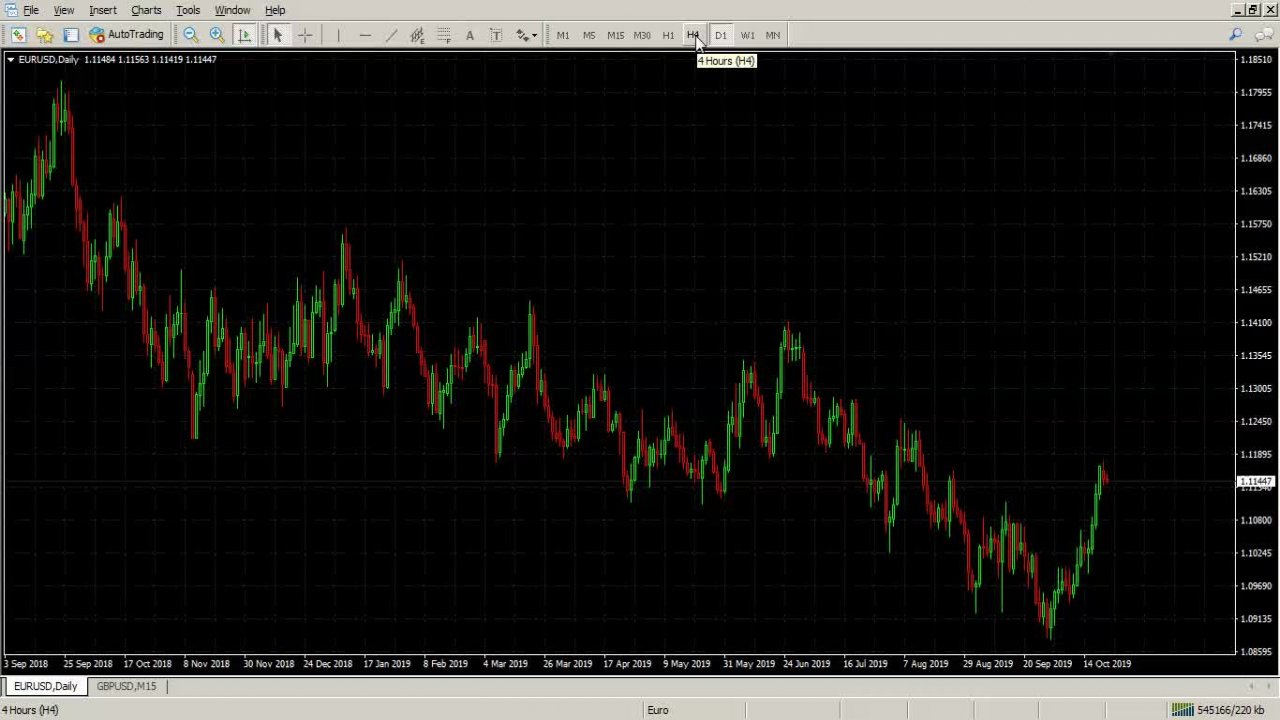1280x720 pixels.
Task: Toggle AutoTrading on
Action: 127,35
